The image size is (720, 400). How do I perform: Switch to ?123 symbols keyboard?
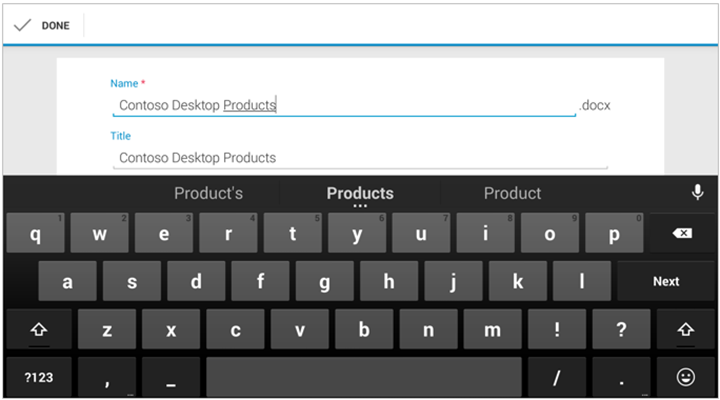pos(36,377)
